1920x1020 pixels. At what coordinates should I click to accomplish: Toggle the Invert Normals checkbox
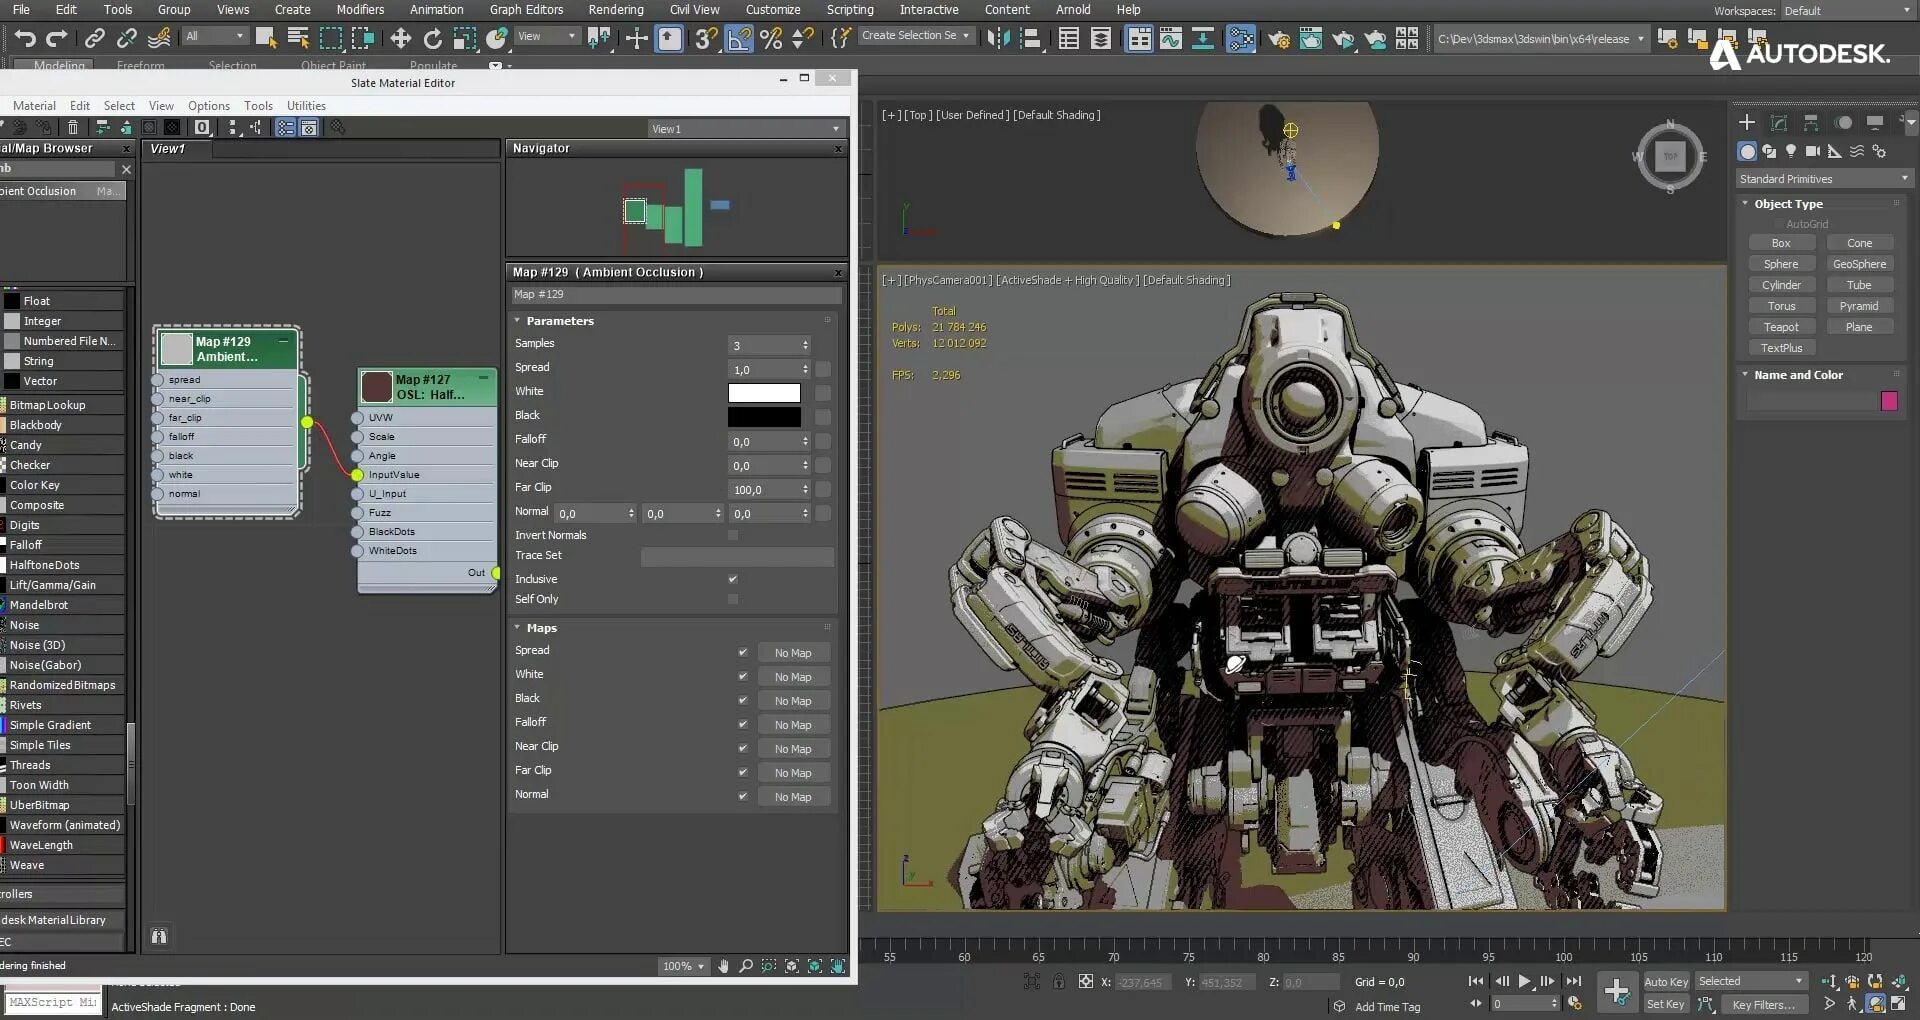coord(733,535)
